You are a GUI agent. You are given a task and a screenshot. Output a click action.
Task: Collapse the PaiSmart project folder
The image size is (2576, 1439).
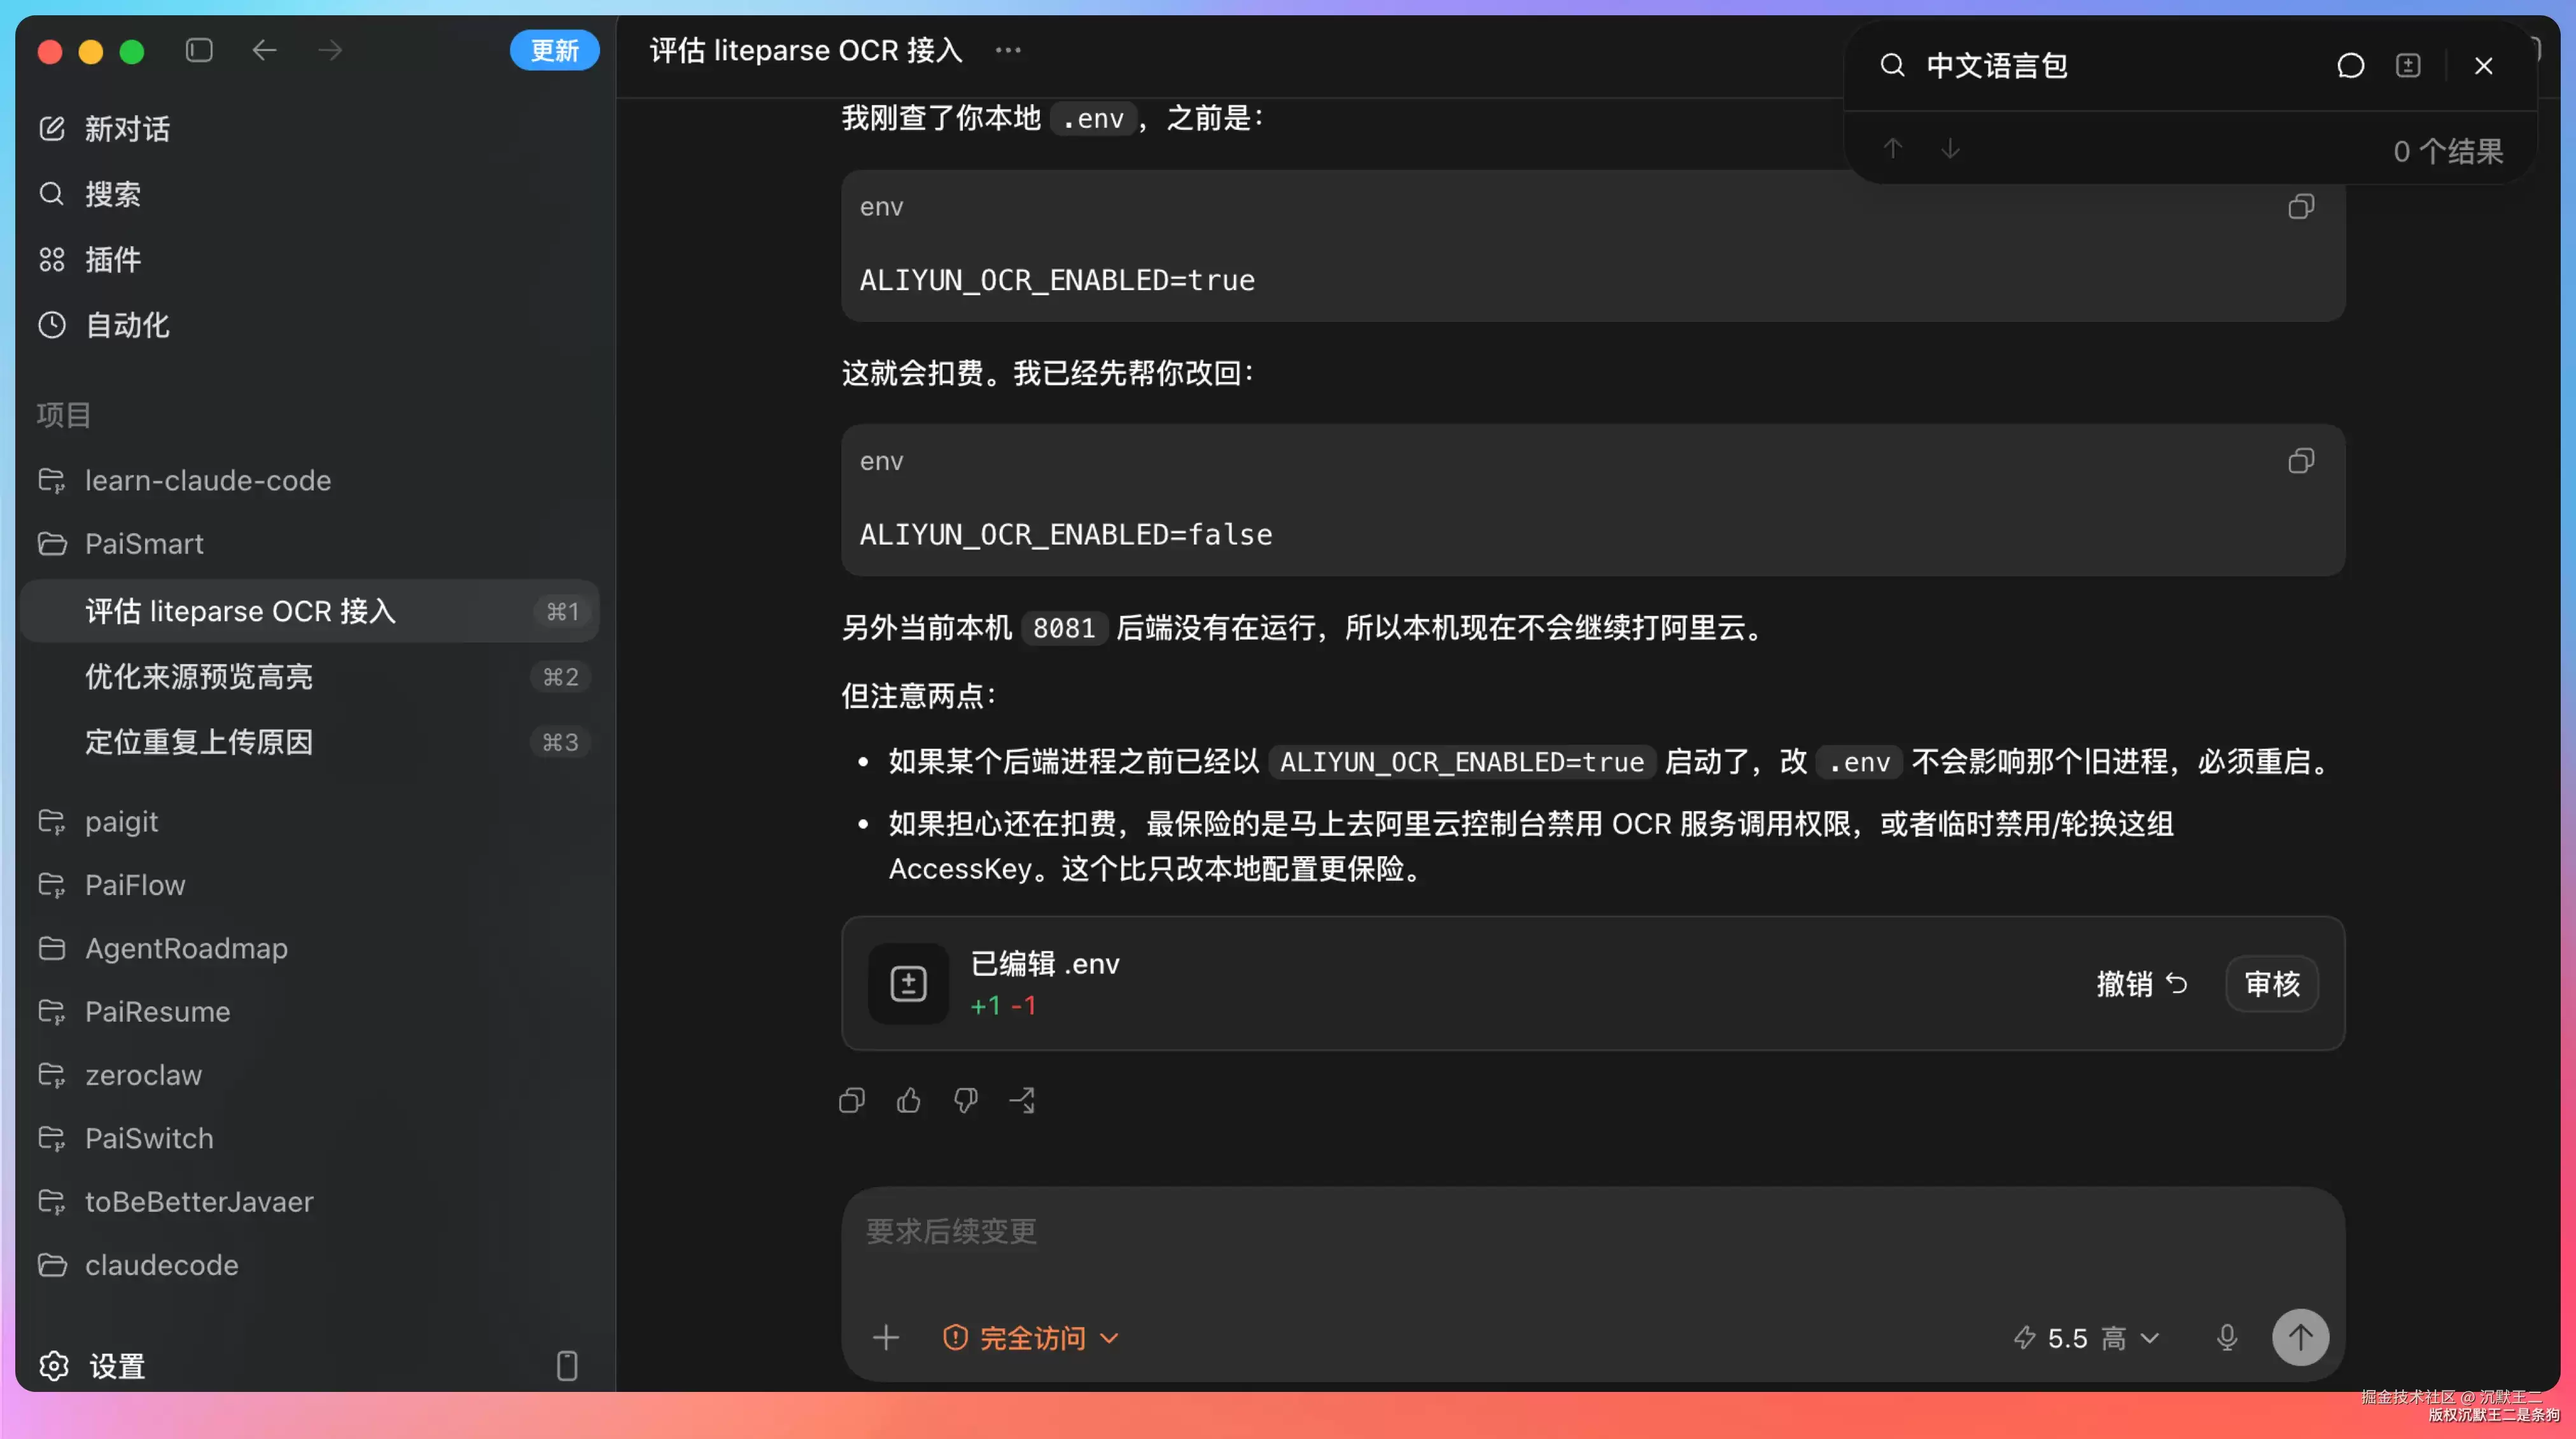[x=308, y=544]
